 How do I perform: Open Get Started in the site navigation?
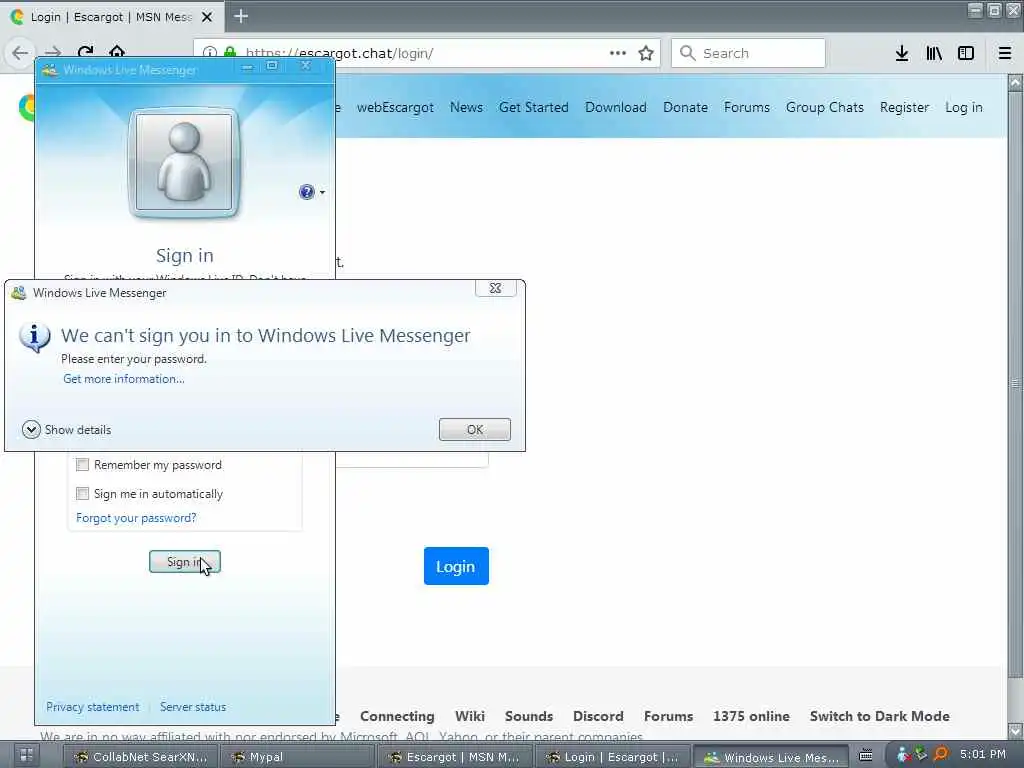534,107
